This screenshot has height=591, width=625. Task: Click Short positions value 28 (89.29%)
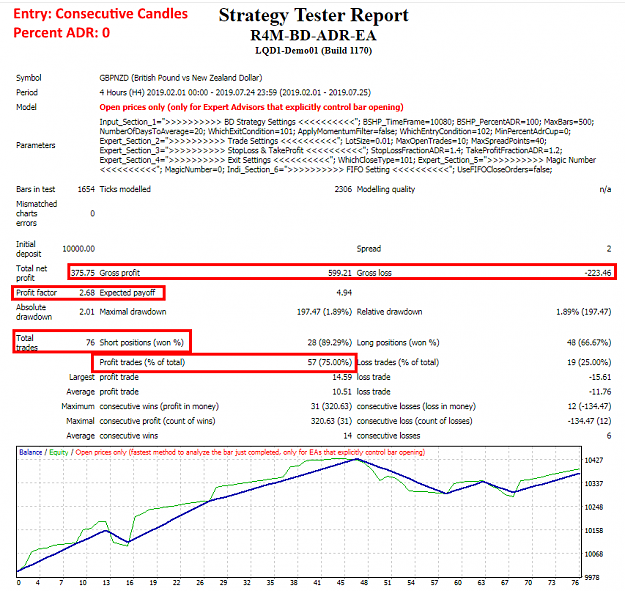[330, 342]
